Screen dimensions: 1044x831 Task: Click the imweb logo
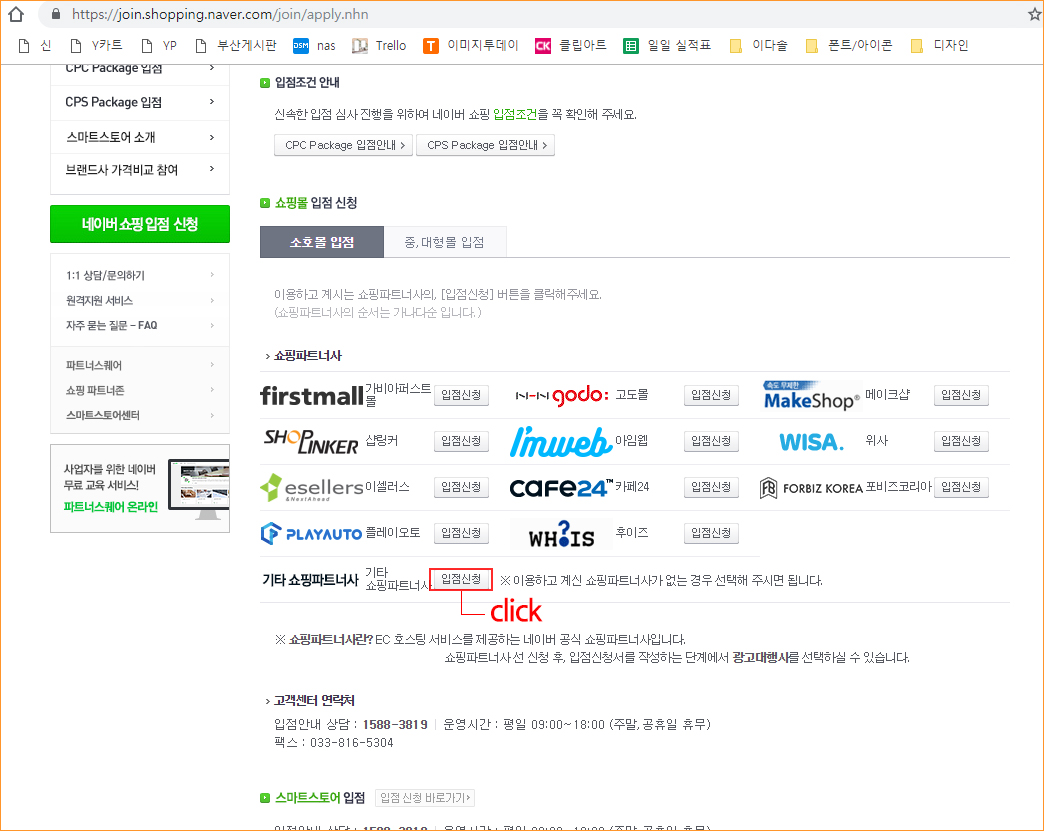coord(561,441)
